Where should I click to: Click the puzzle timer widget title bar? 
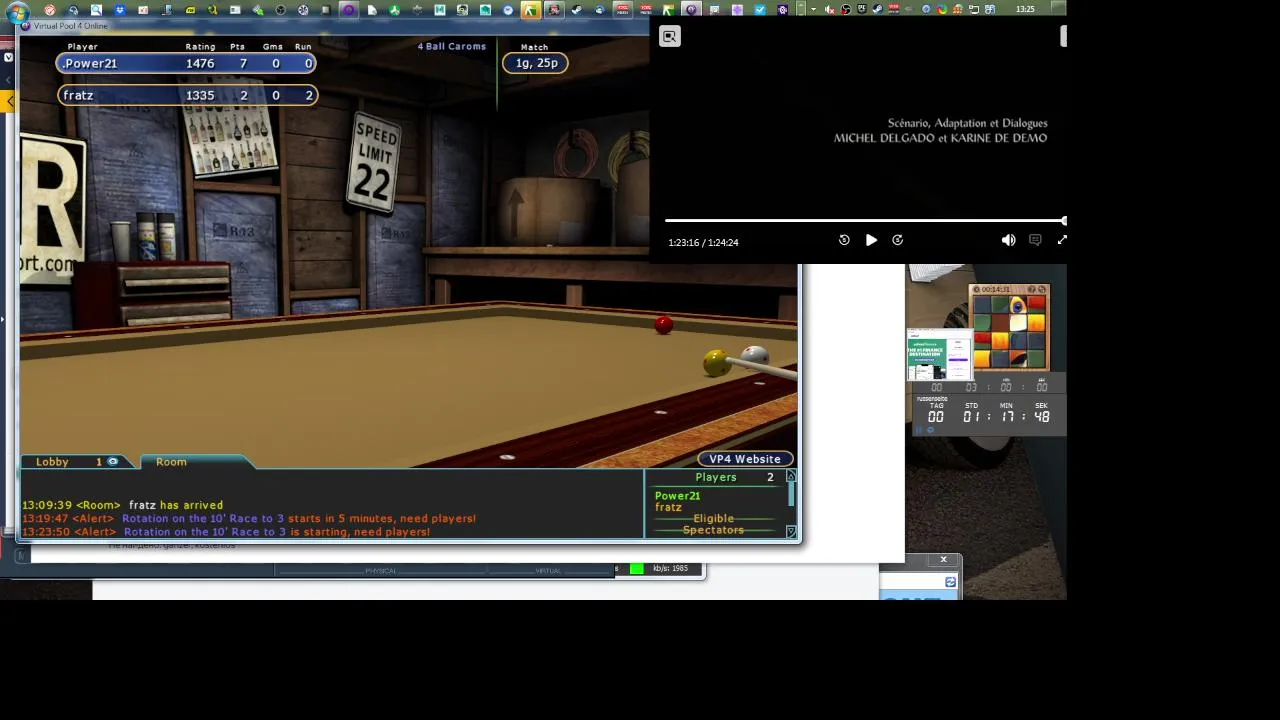click(1009, 290)
